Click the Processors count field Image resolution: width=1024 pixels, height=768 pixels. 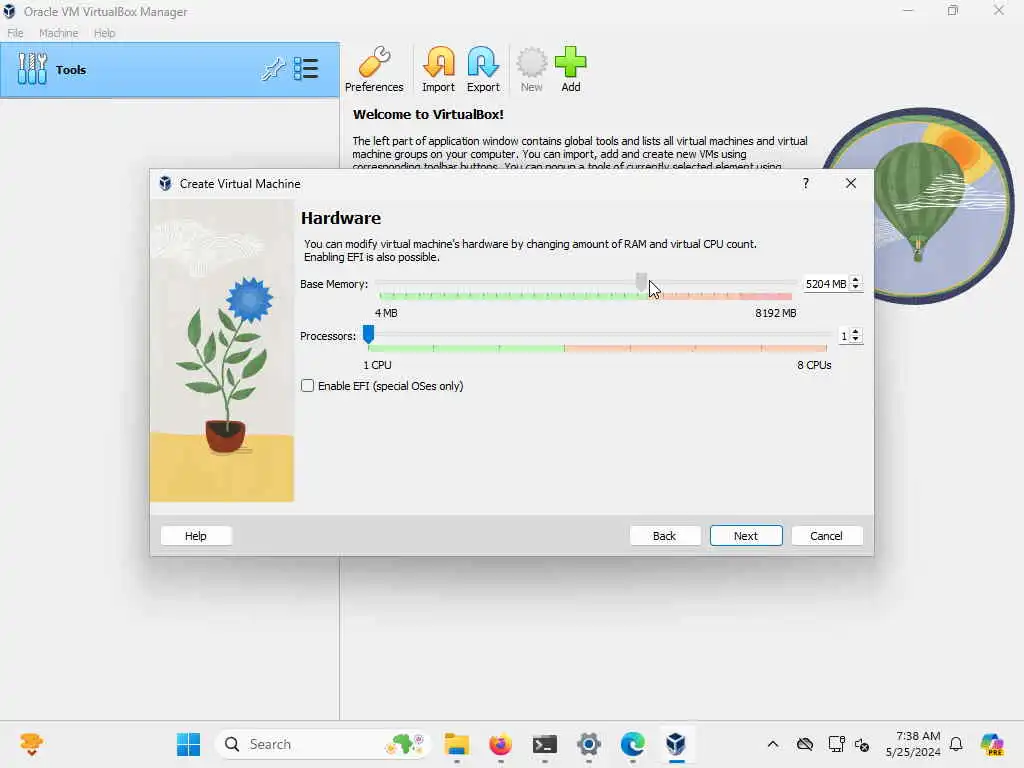tap(844, 336)
